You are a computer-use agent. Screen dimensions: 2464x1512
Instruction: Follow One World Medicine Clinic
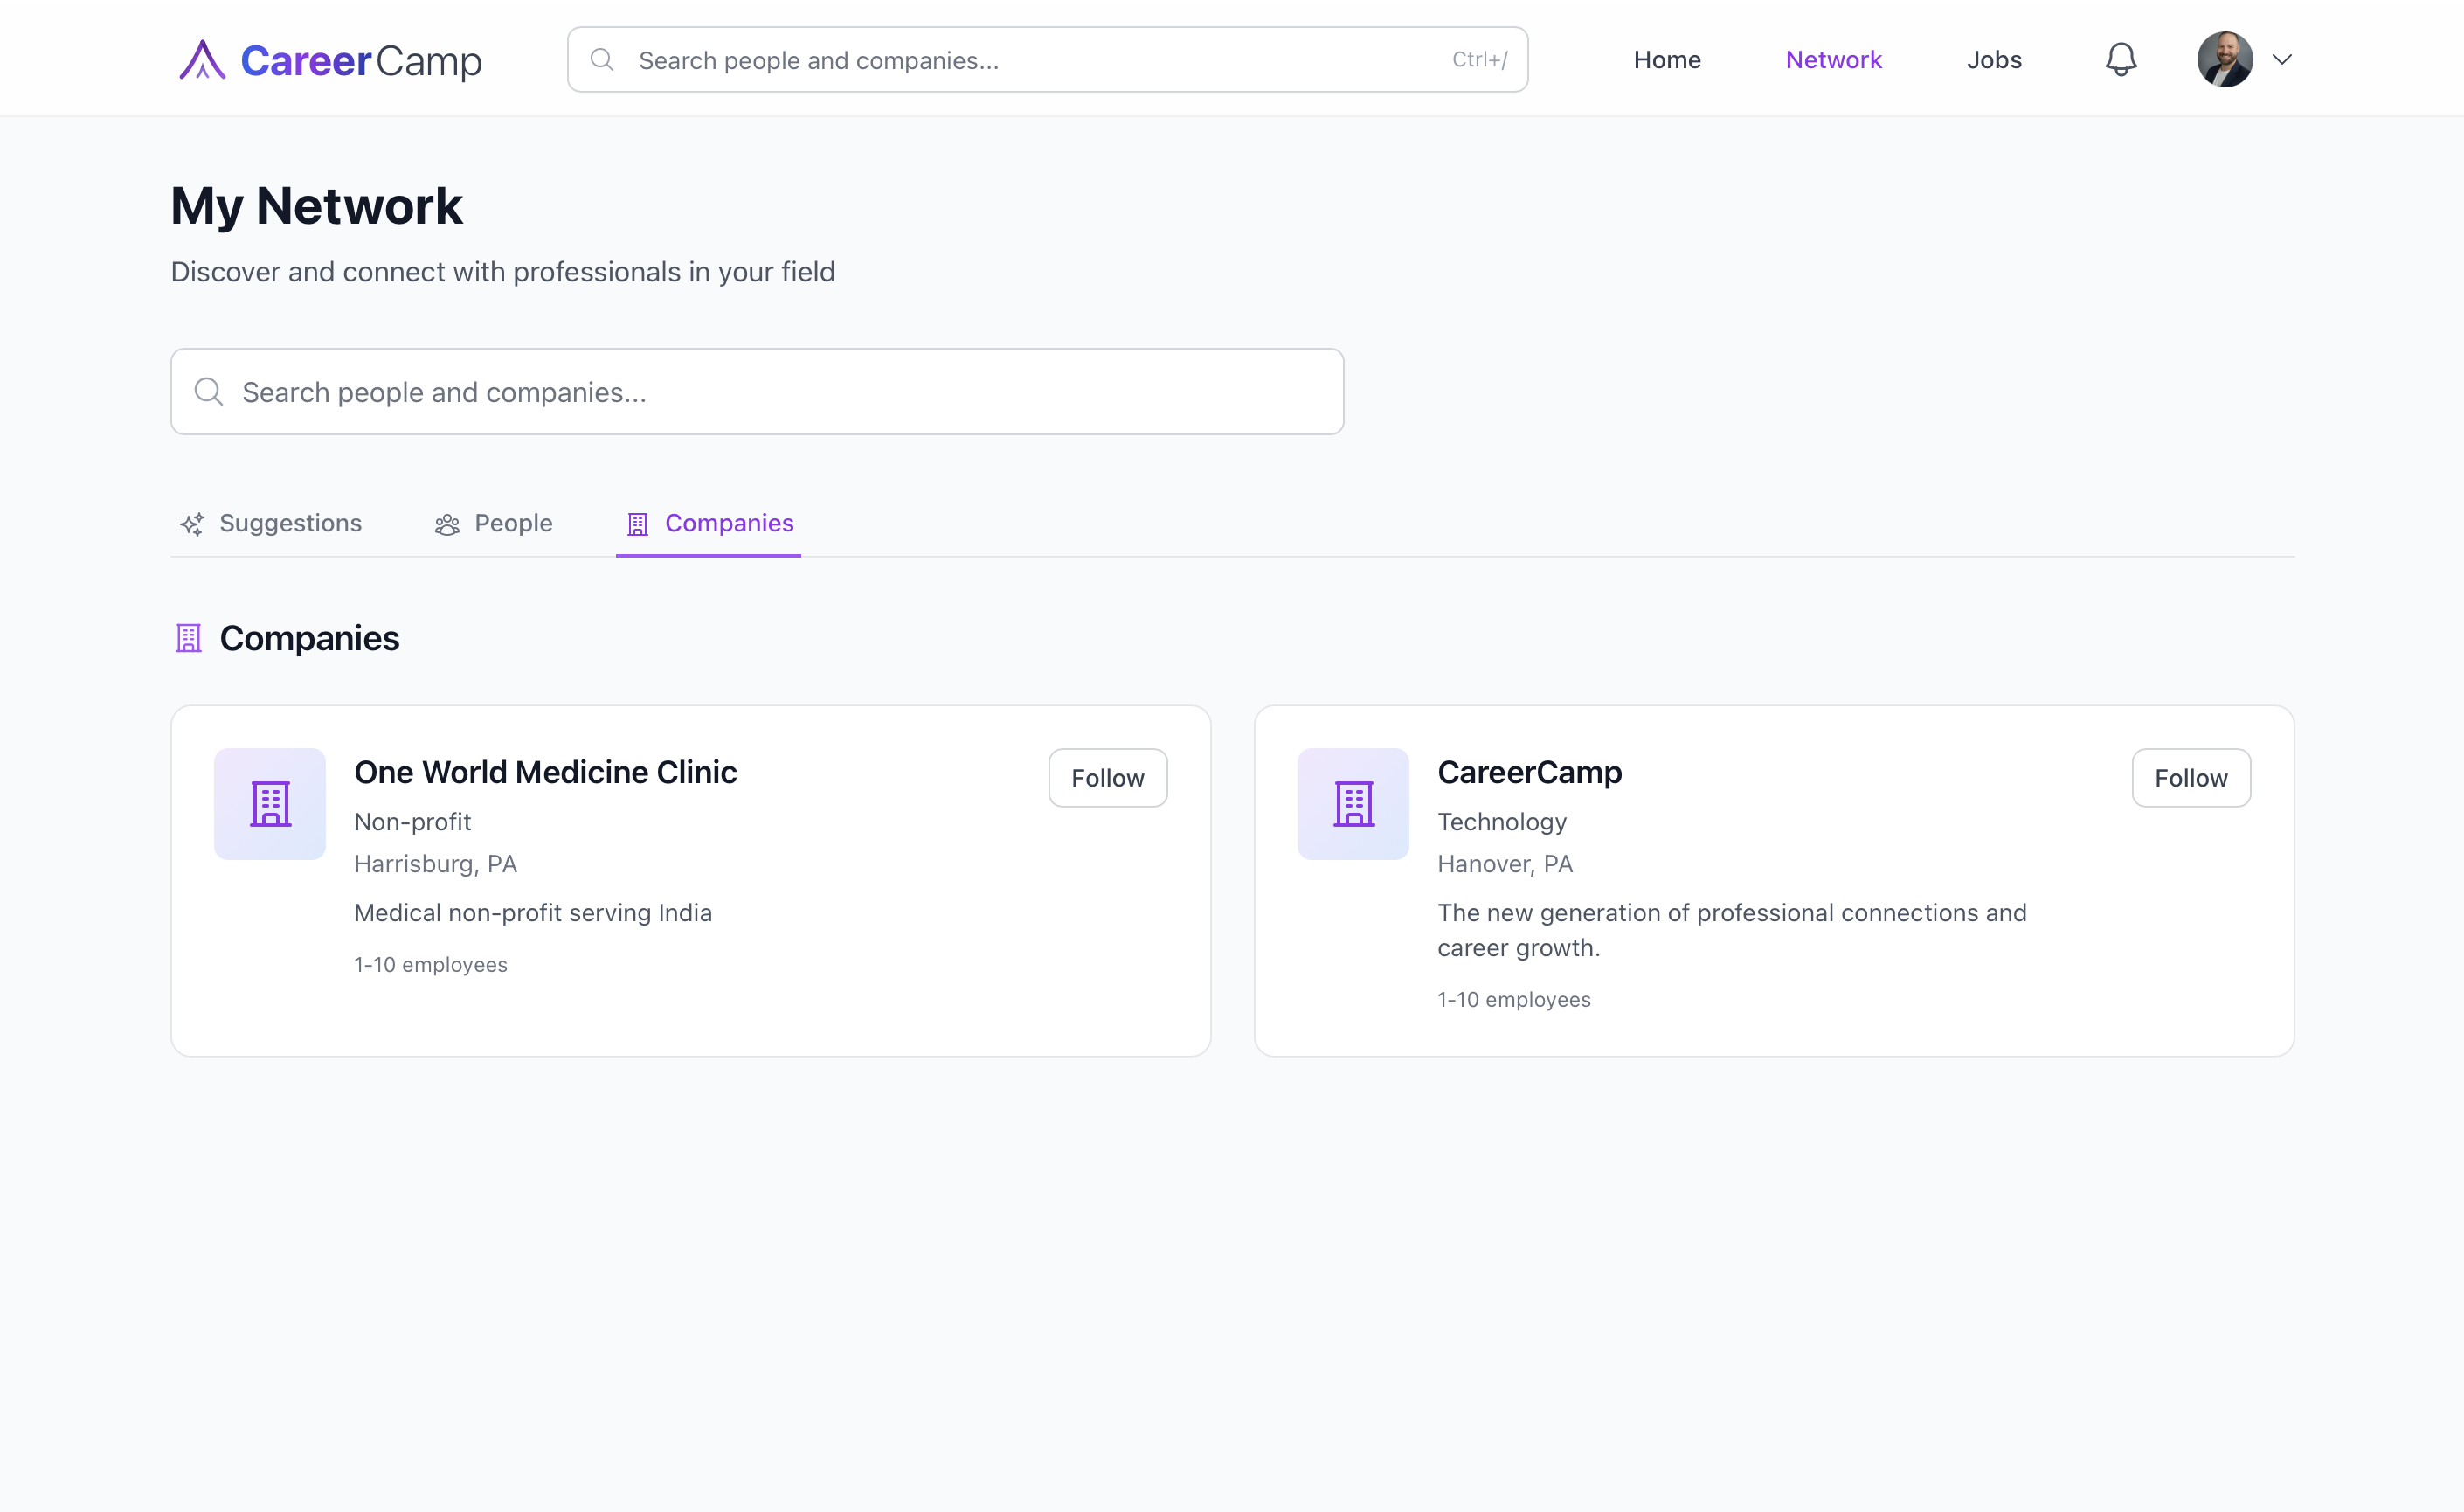click(1107, 778)
